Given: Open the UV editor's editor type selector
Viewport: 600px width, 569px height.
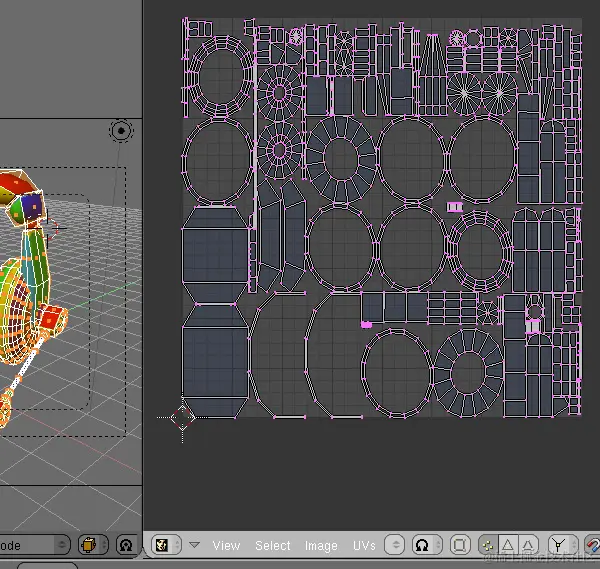Looking at the screenshot, I should click(166, 545).
